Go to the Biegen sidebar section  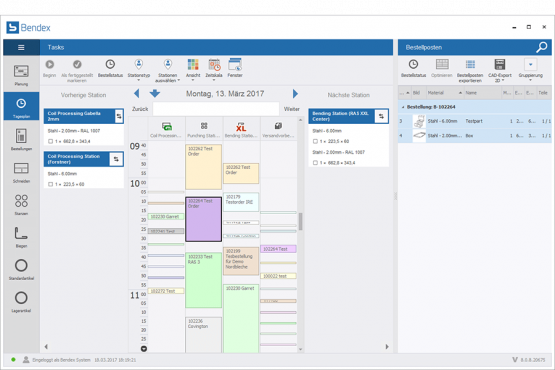point(21,237)
